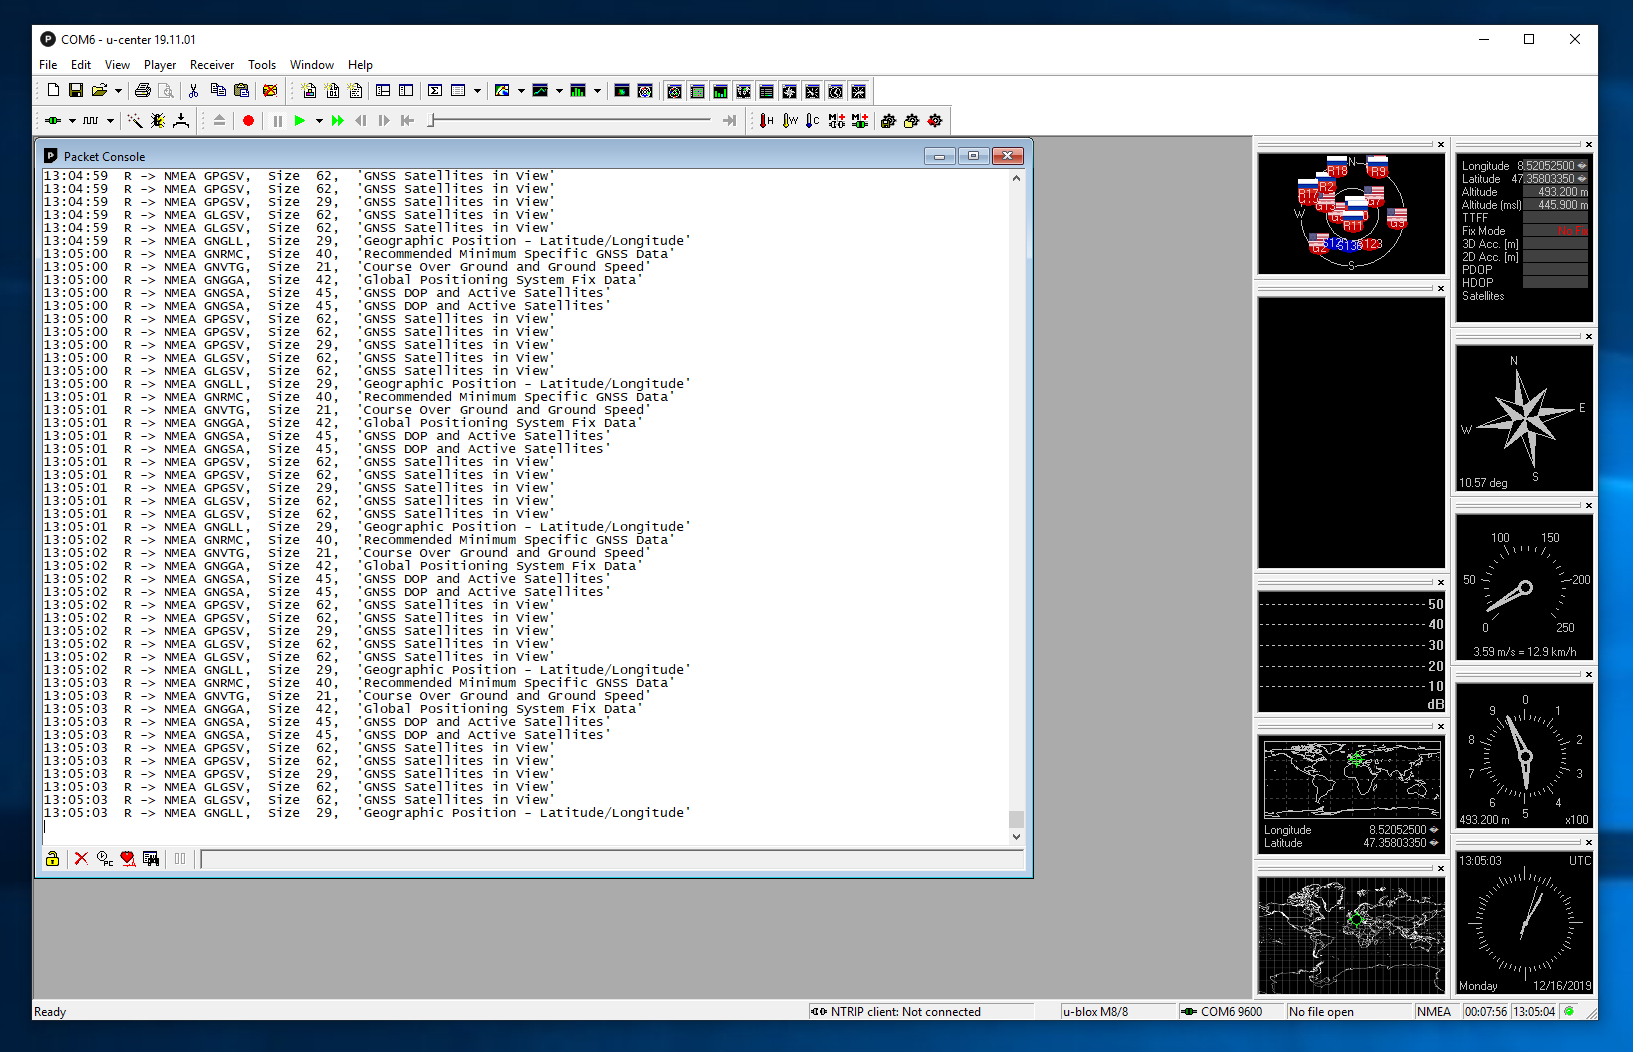Image resolution: width=1633 pixels, height=1052 pixels.
Task: Open the baudrate dropdown arrow
Action: pyautogui.click(x=110, y=121)
